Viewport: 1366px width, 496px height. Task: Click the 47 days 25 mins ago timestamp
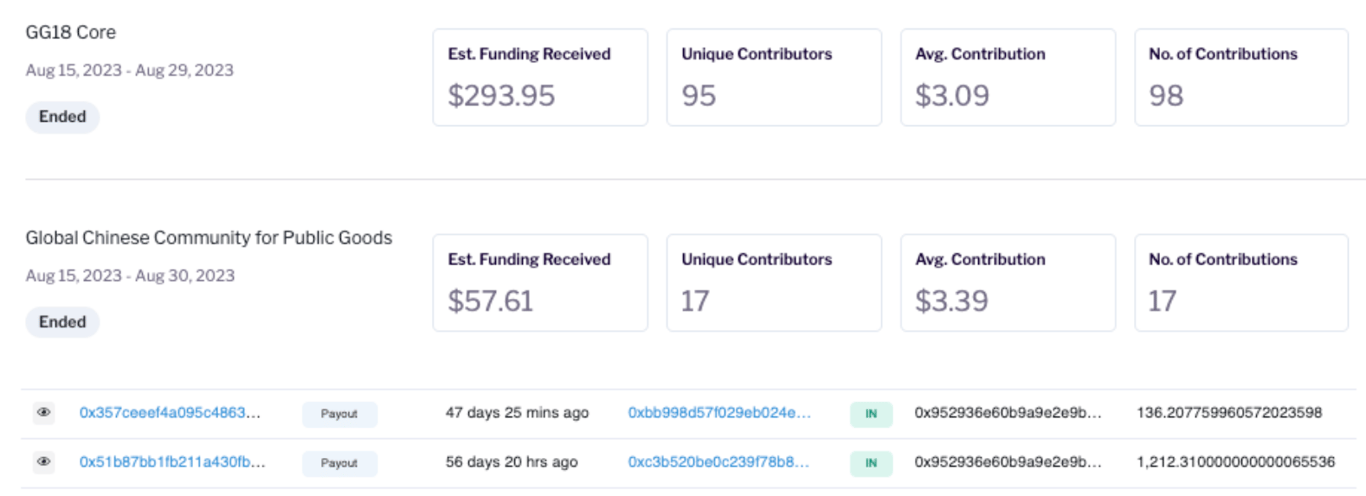(517, 413)
